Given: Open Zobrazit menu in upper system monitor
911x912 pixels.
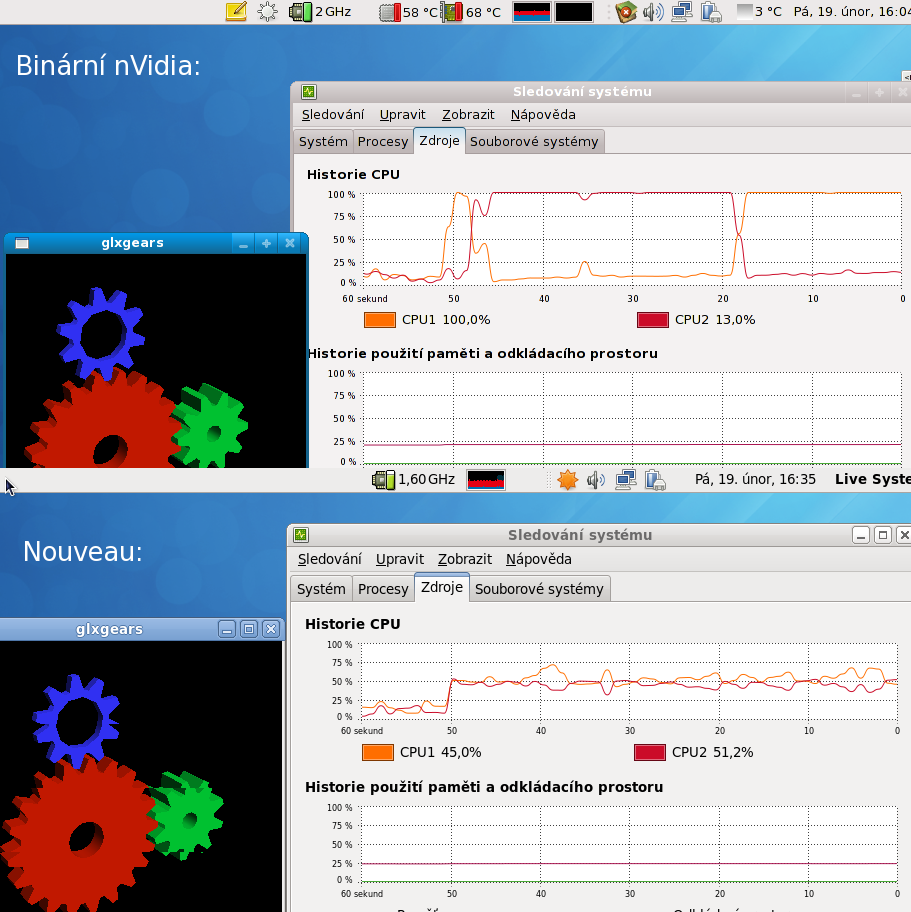Looking at the screenshot, I should pos(468,115).
